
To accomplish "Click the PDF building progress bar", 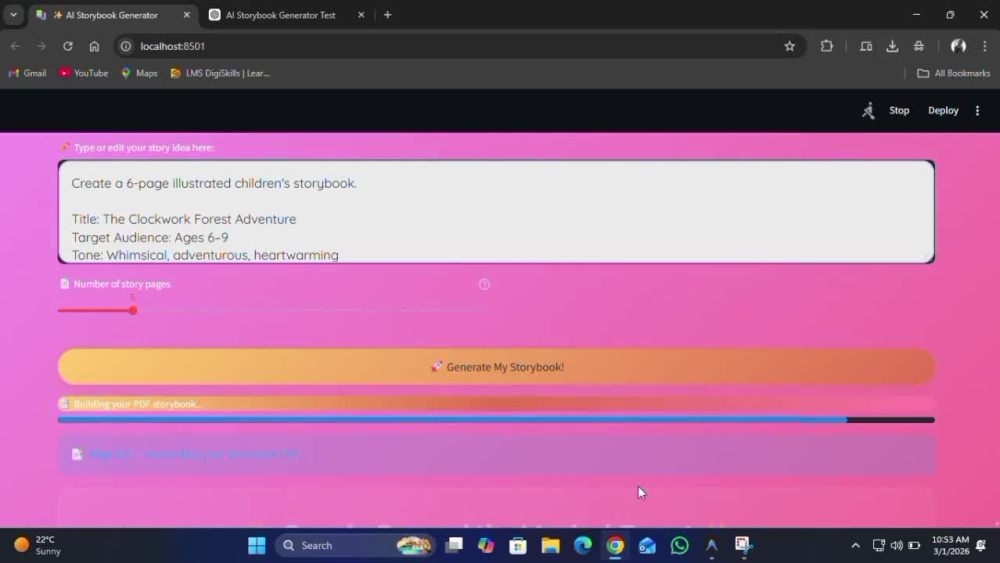I will [496, 420].
